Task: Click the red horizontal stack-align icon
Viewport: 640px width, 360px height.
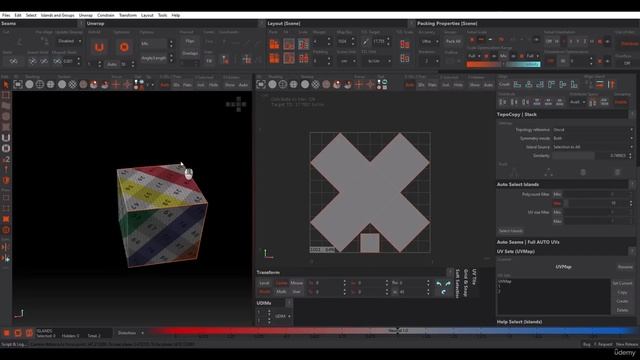Action: (600, 84)
